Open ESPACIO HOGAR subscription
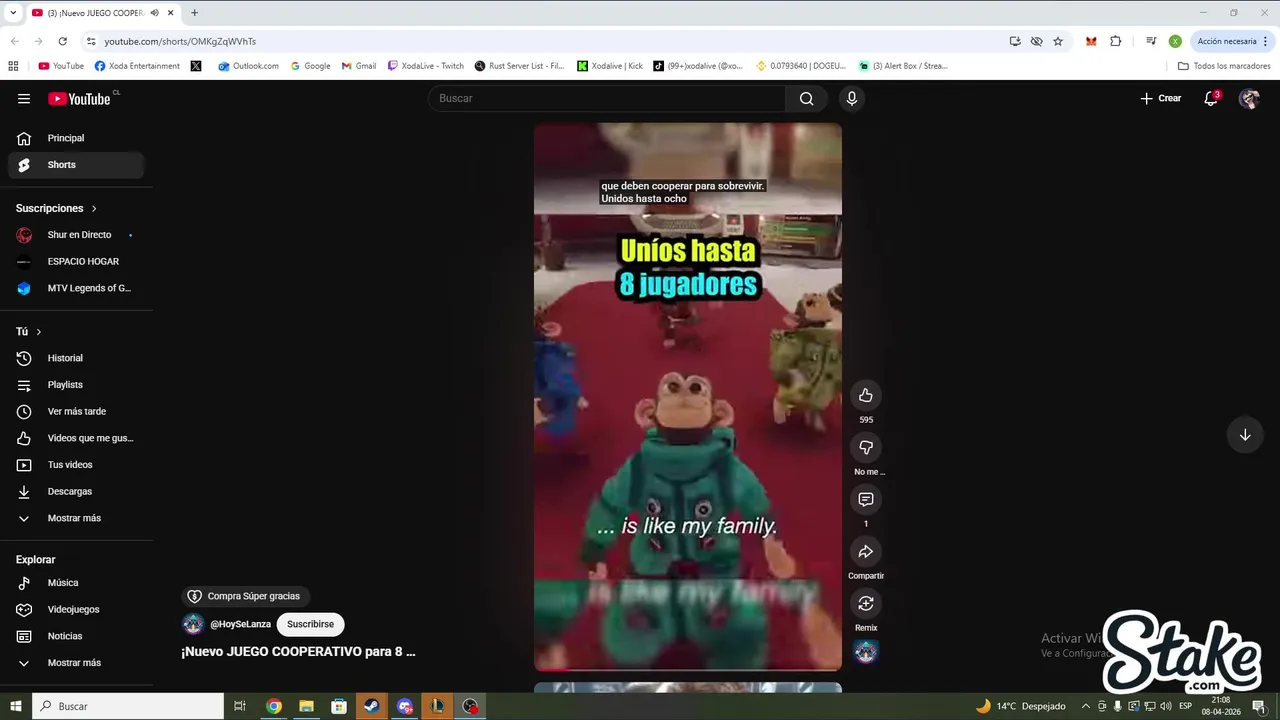 76,261
